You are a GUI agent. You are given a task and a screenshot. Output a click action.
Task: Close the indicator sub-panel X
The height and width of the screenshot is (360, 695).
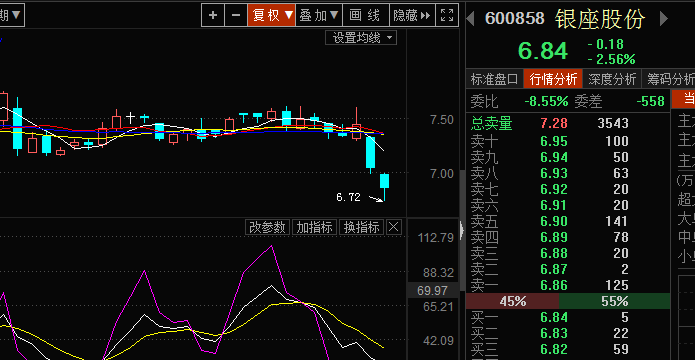[394, 227]
